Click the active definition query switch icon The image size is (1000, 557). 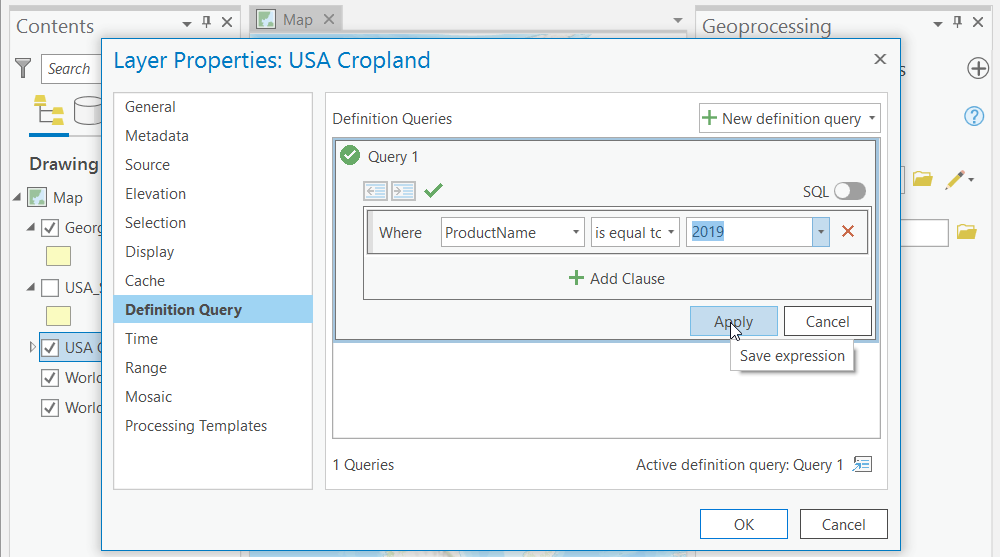click(x=862, y=464)
